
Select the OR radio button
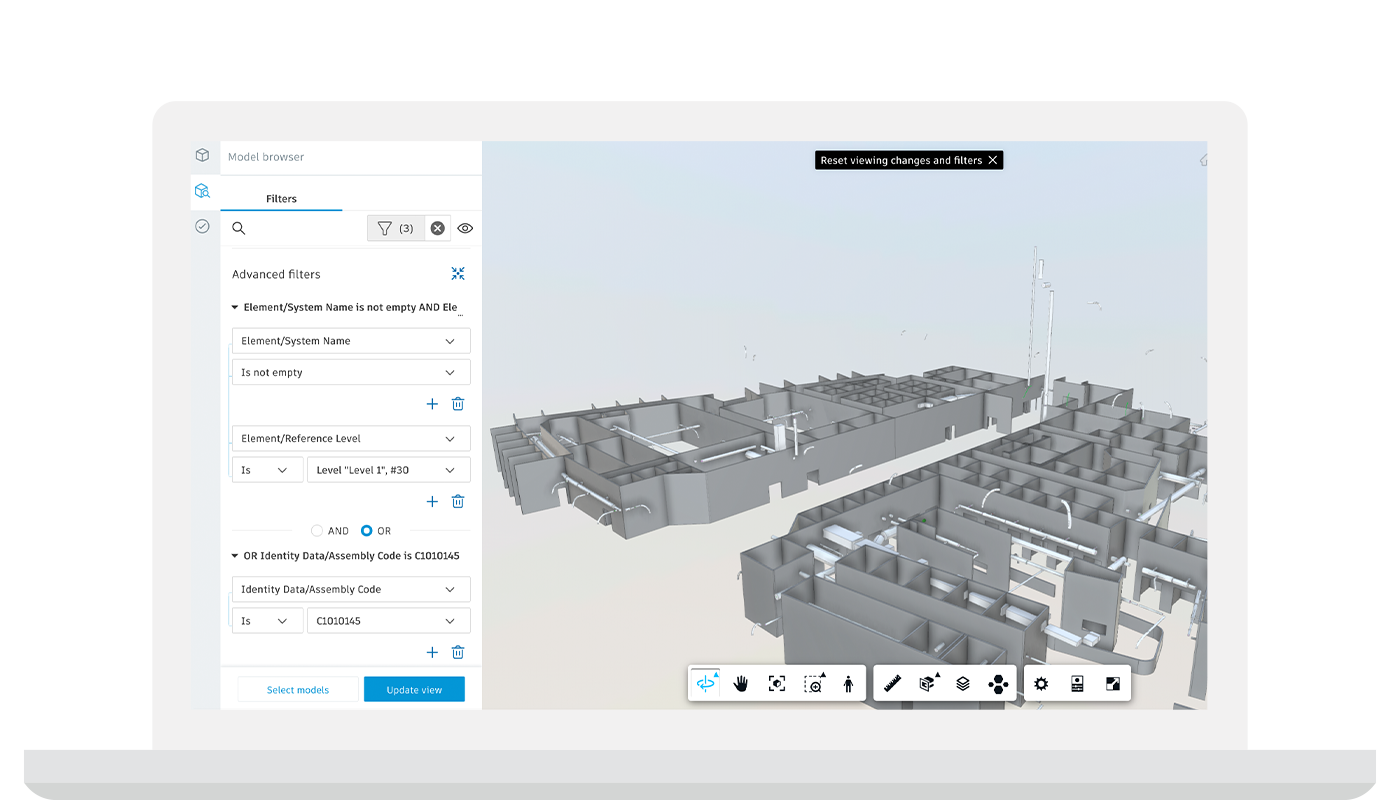click(x=366, y=531)
